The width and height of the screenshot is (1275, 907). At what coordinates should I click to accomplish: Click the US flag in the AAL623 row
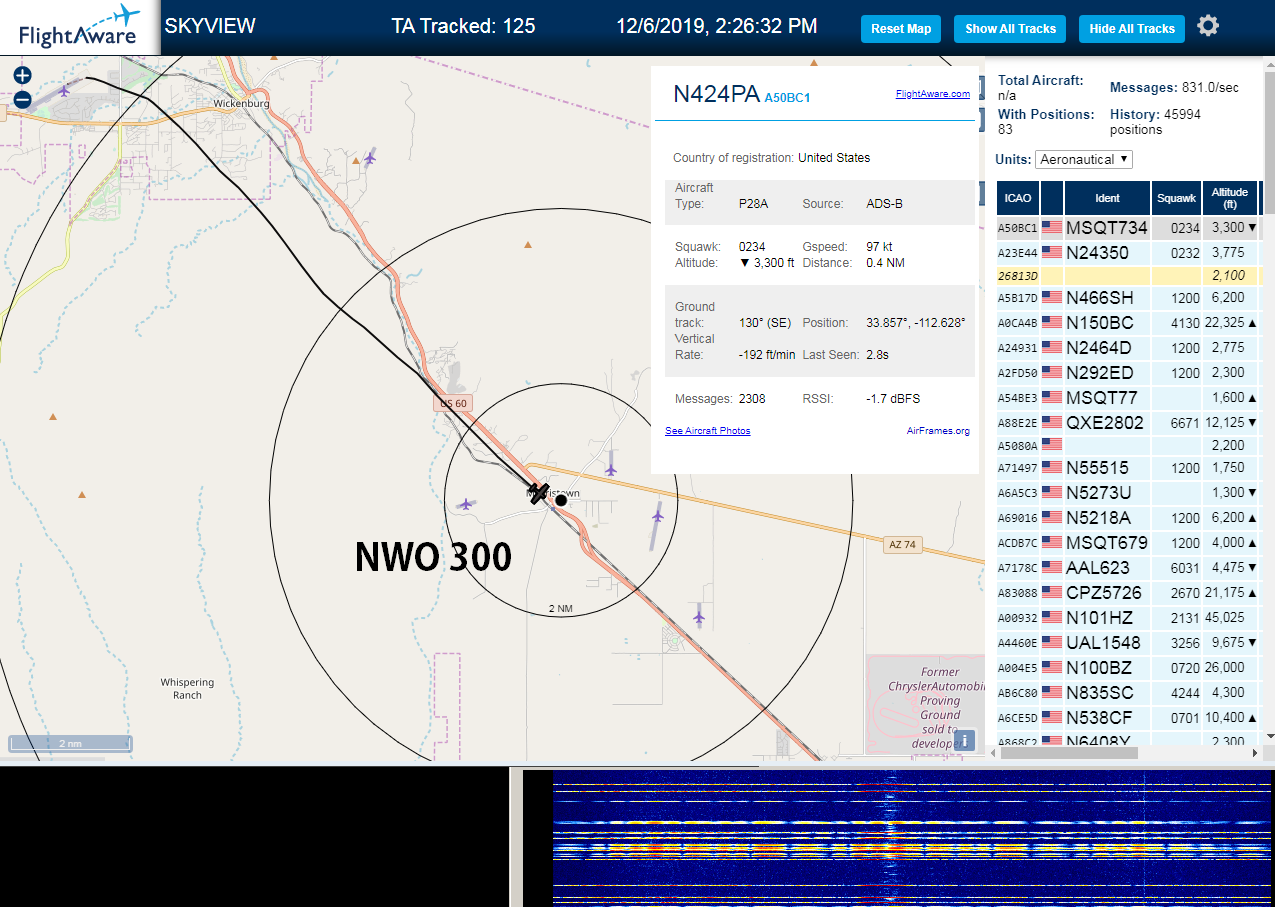click(x=1052, y=568)
